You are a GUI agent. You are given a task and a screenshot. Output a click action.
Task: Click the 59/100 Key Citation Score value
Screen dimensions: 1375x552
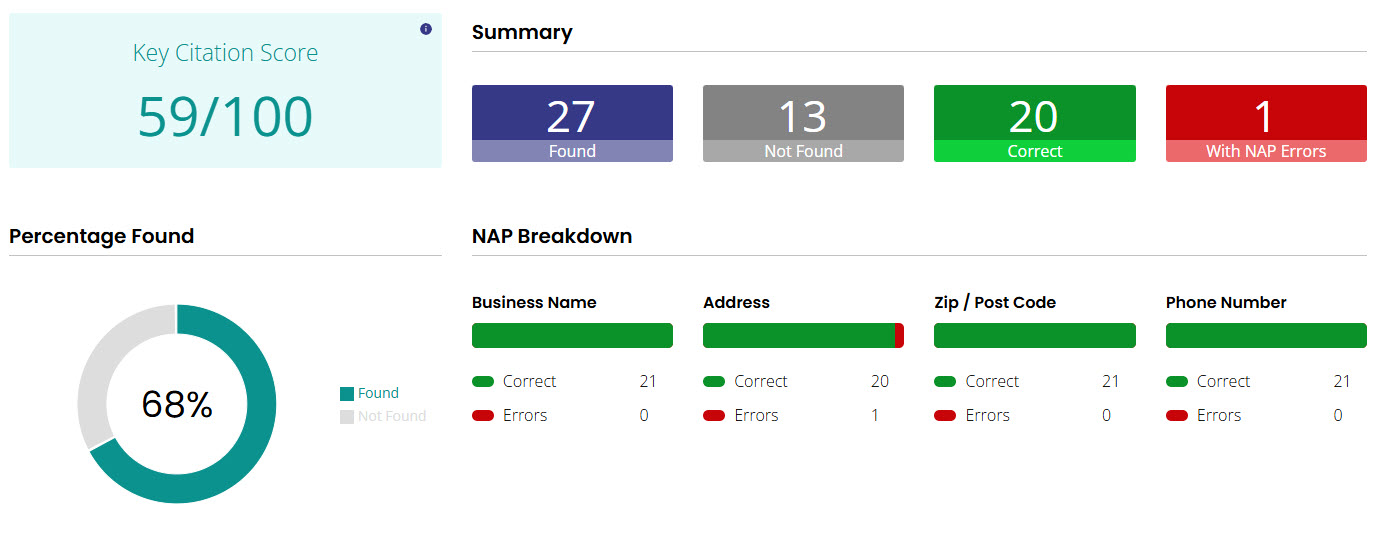point(225,117)
